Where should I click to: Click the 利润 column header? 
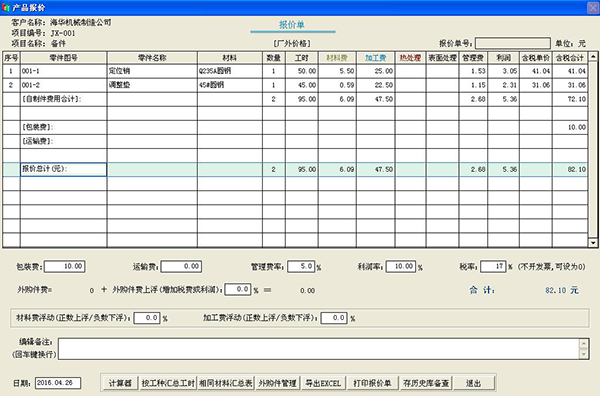503,58
